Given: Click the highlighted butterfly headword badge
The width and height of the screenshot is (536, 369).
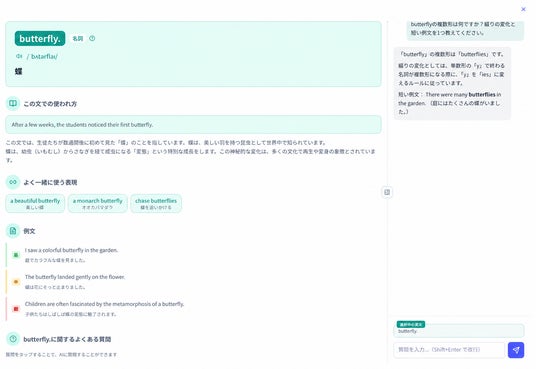Looking at the screenshot, I should click(x=40, y=38).
